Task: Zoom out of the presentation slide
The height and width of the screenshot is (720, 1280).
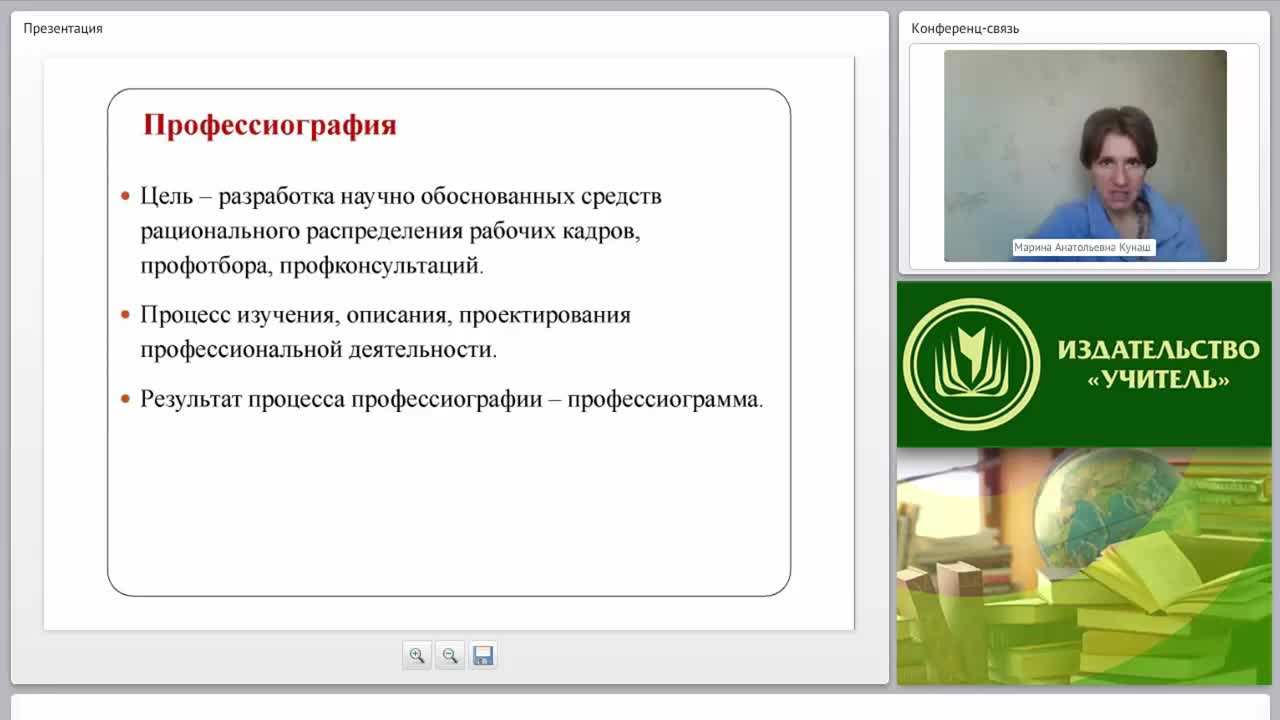Action: (450, 656)
